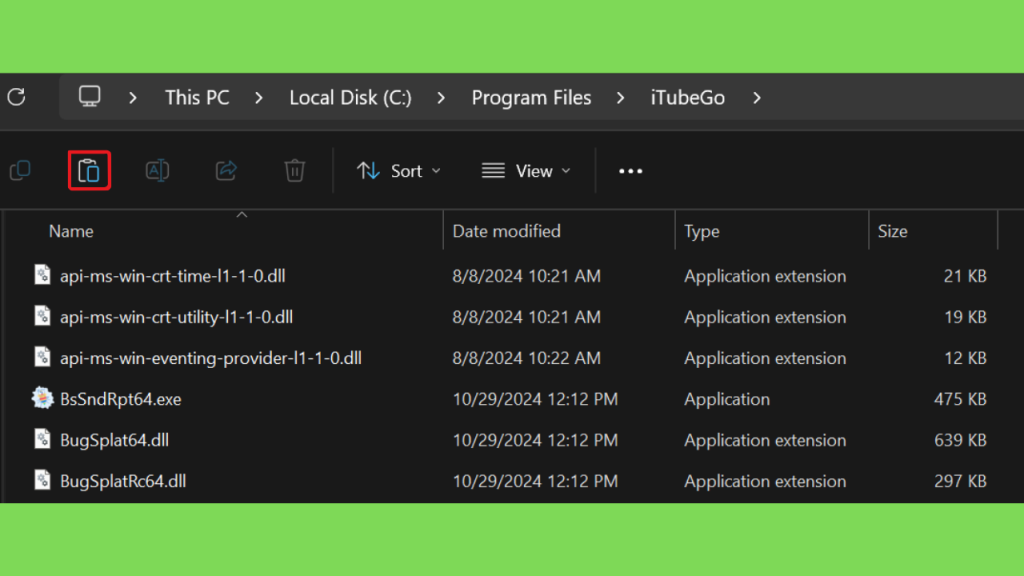Click the Refresh icon in address bar
This screenshot has height=576, width=1024.
(16, 97)
